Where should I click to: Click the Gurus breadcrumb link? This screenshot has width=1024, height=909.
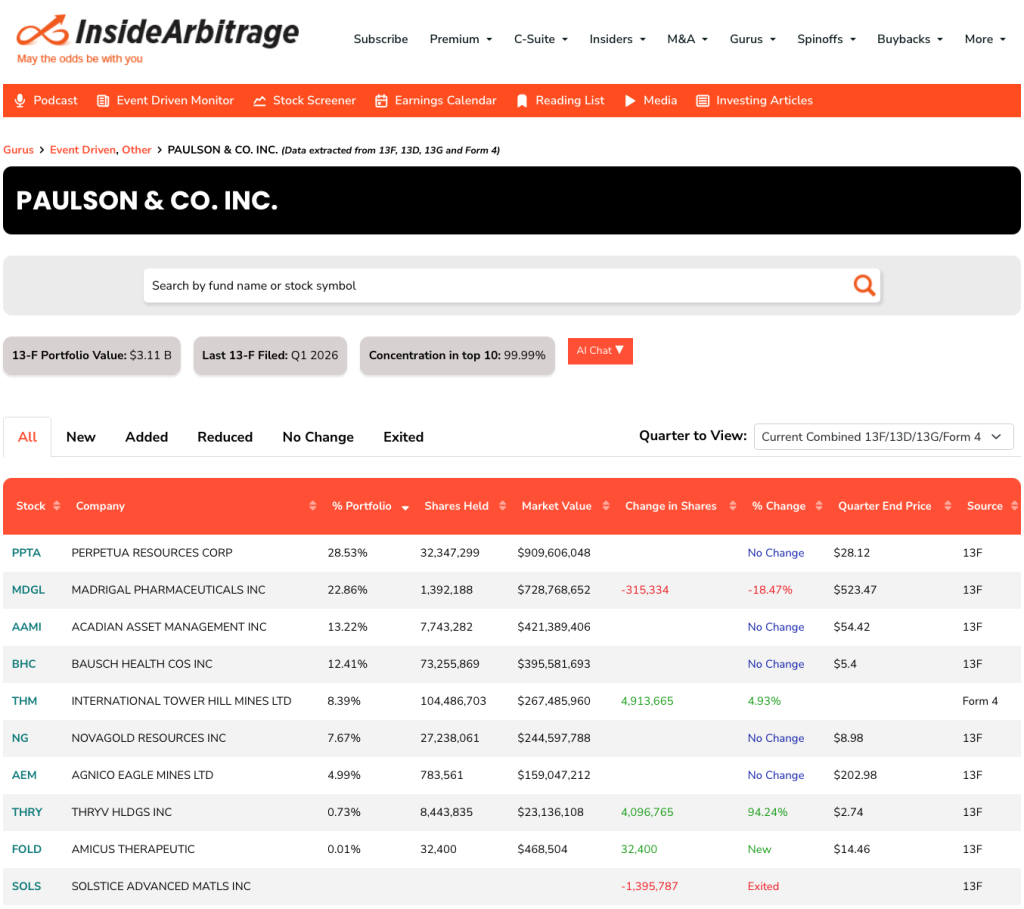(x=18, y=150)
